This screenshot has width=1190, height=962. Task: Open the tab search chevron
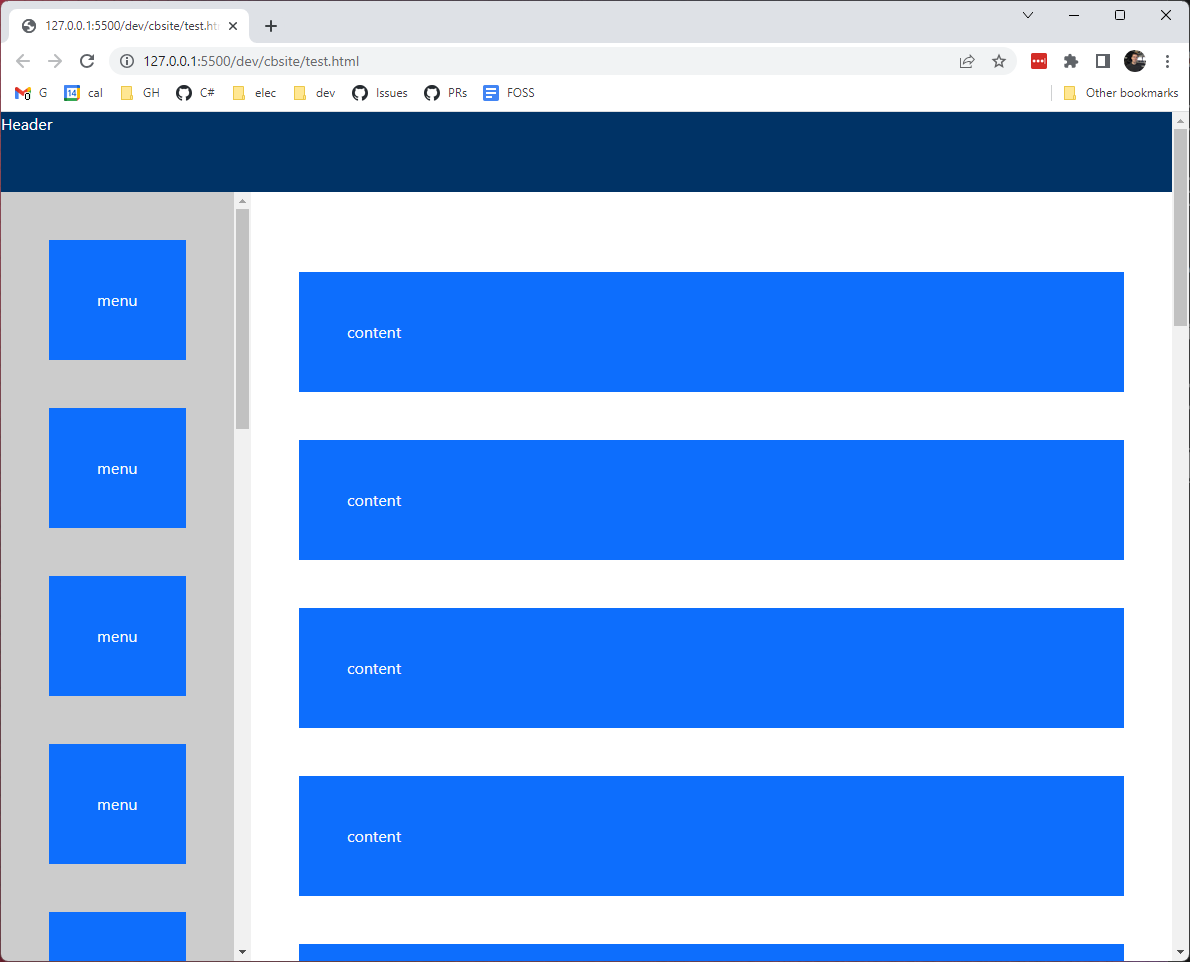[x=1028, y=15]
